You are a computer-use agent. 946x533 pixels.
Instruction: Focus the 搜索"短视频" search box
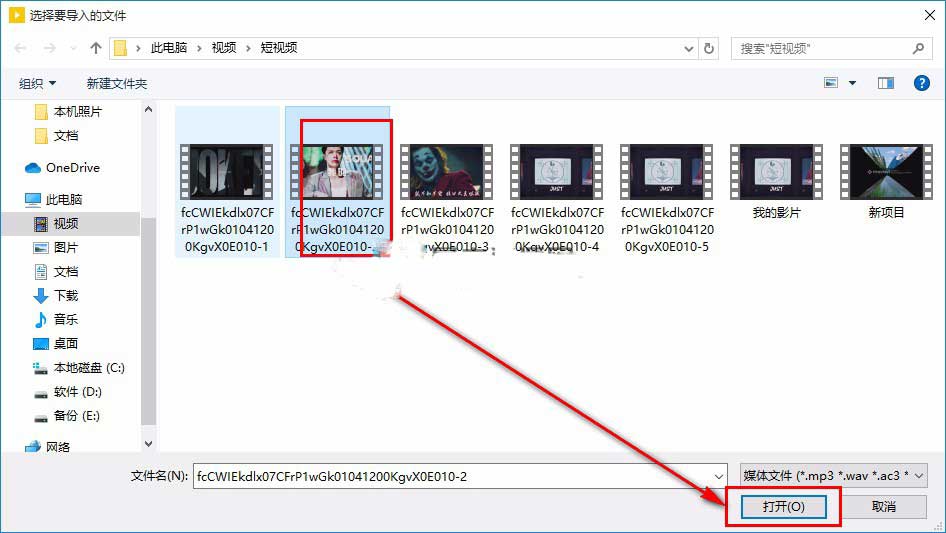pyautogui.click(x=831, y=48)
